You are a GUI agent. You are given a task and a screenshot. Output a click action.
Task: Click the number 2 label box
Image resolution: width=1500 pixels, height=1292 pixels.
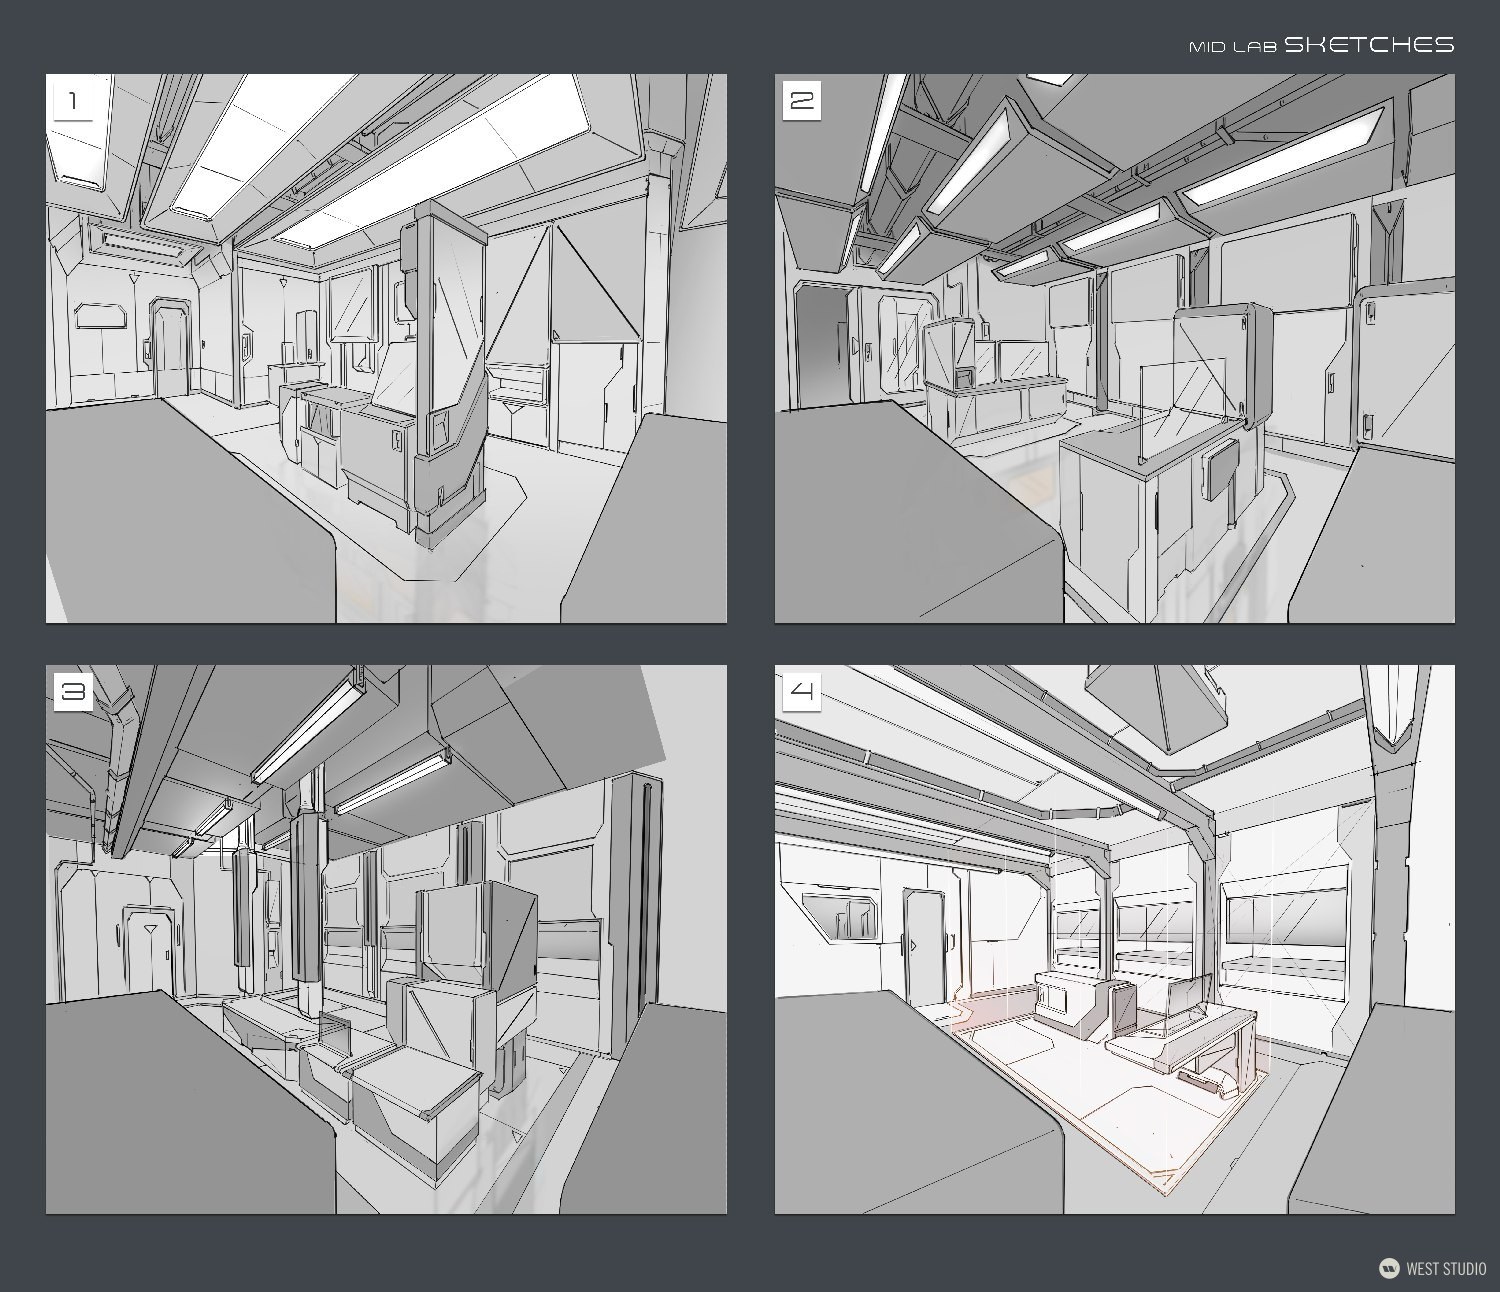(802, 101)
